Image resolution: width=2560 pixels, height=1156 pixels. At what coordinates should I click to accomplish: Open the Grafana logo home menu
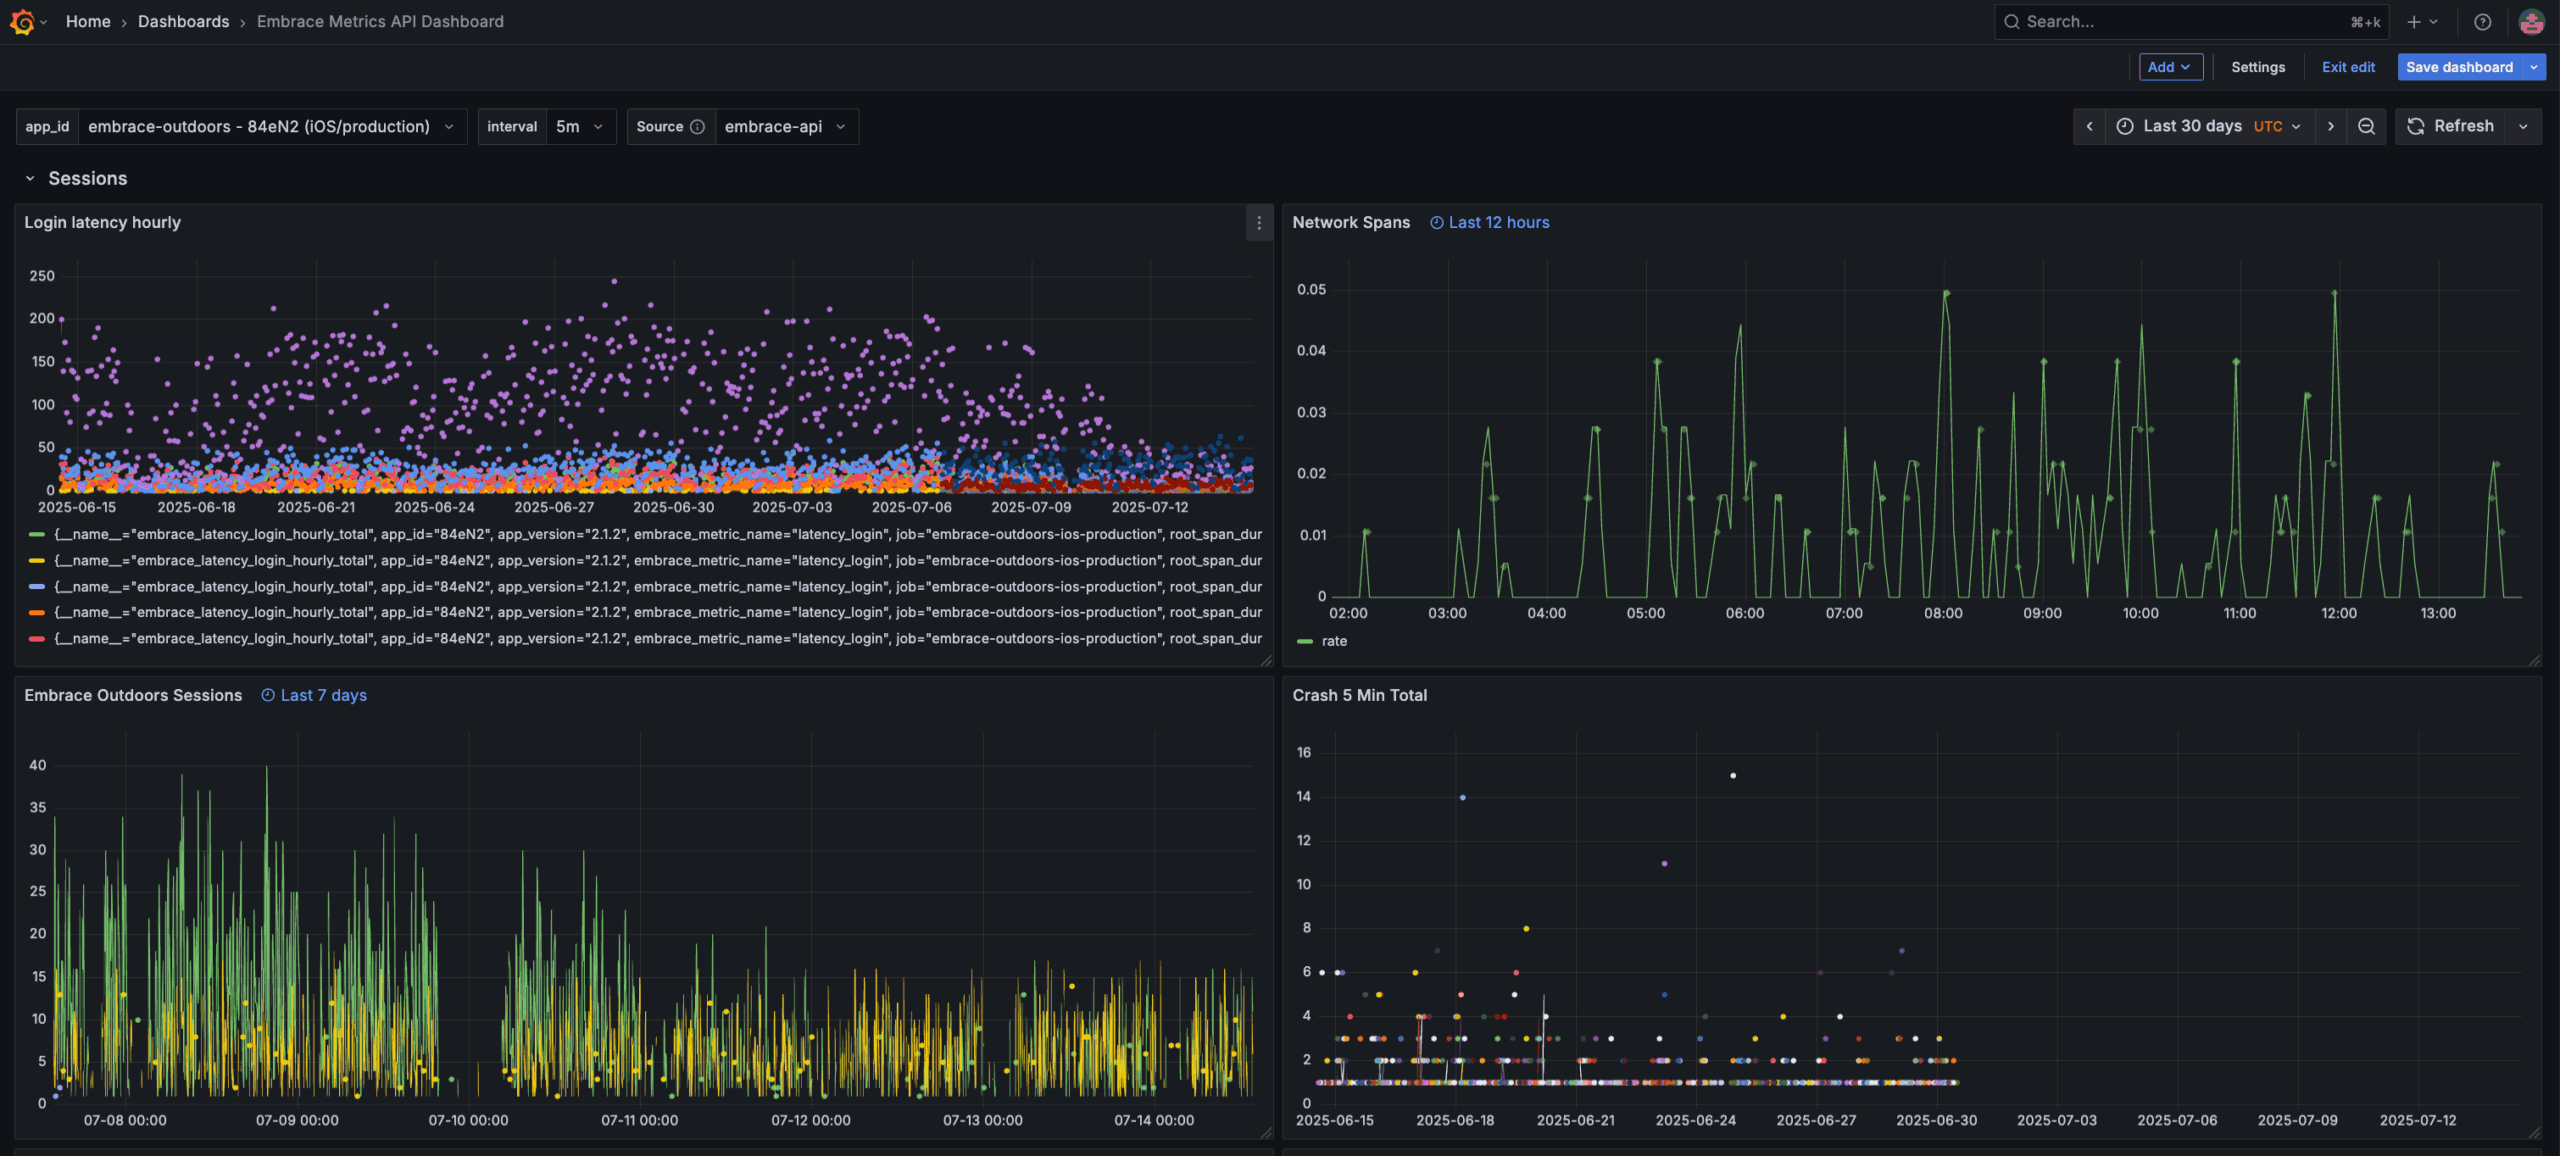pos(22,22)
